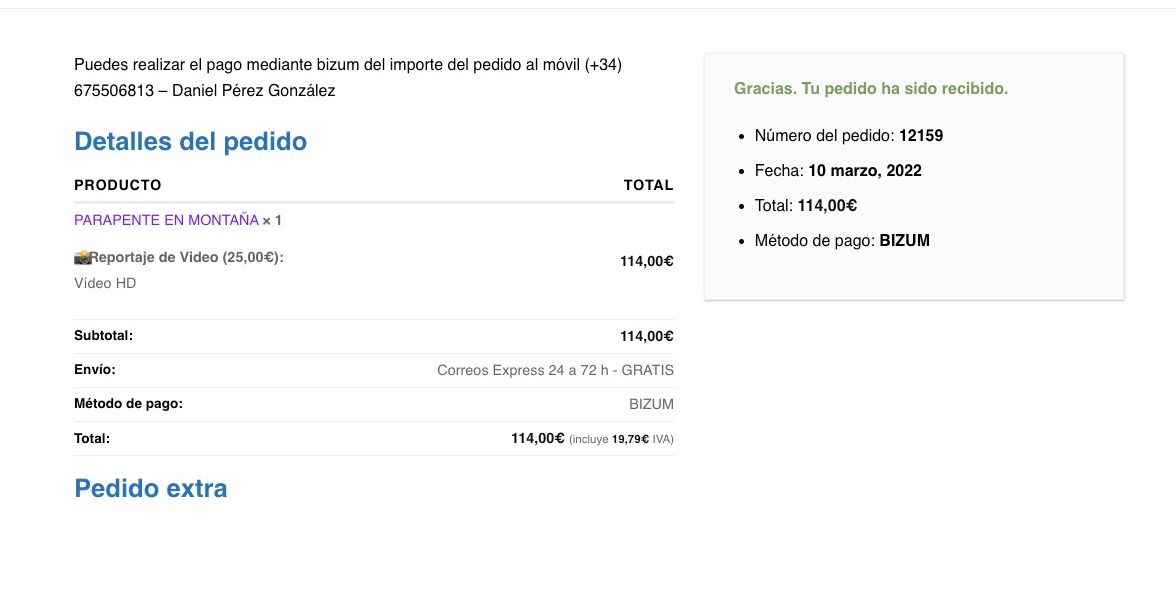This screenshot has width=1176, height=590.
Task: Click BIZUM in the order summary box
Action: (904, 241)
